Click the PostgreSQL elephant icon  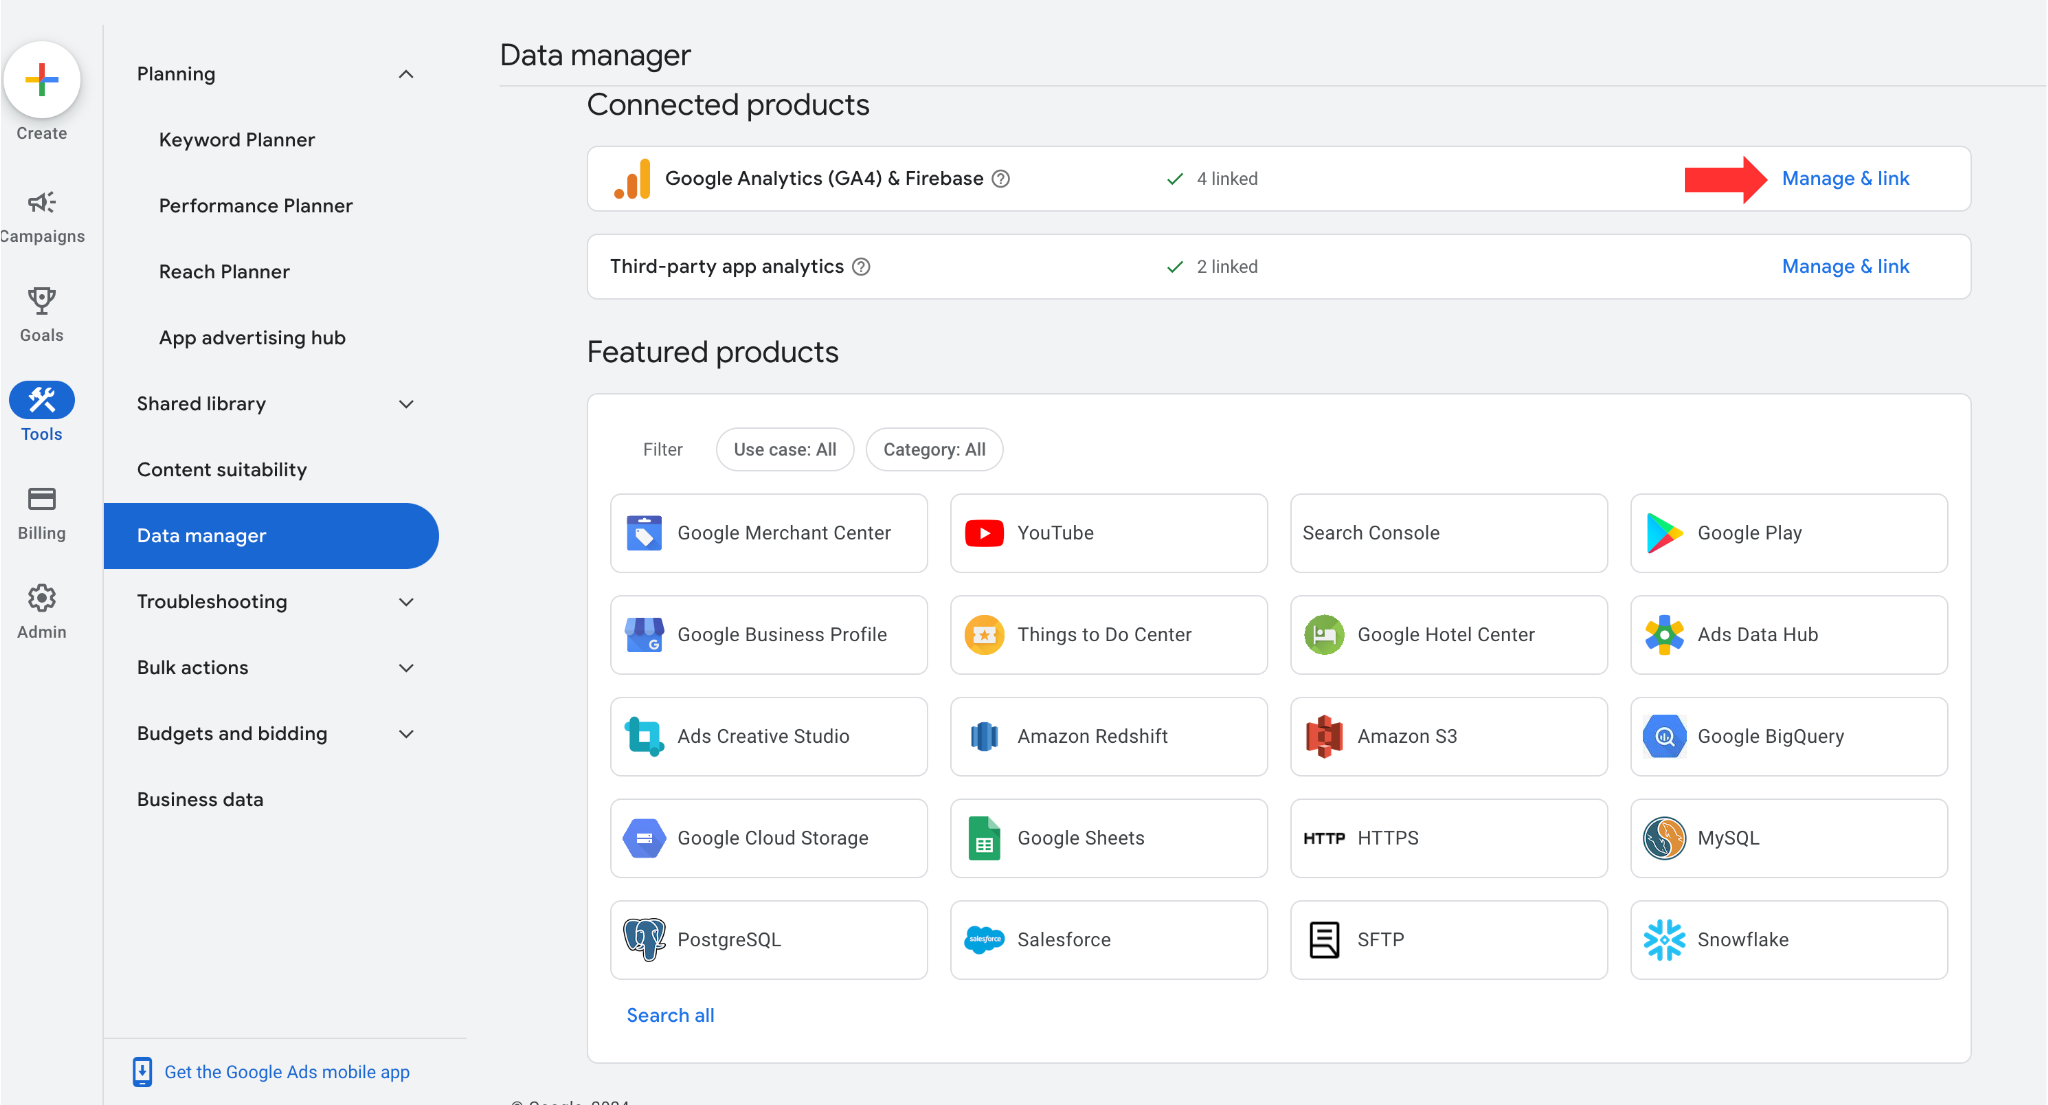pos(644,940)
